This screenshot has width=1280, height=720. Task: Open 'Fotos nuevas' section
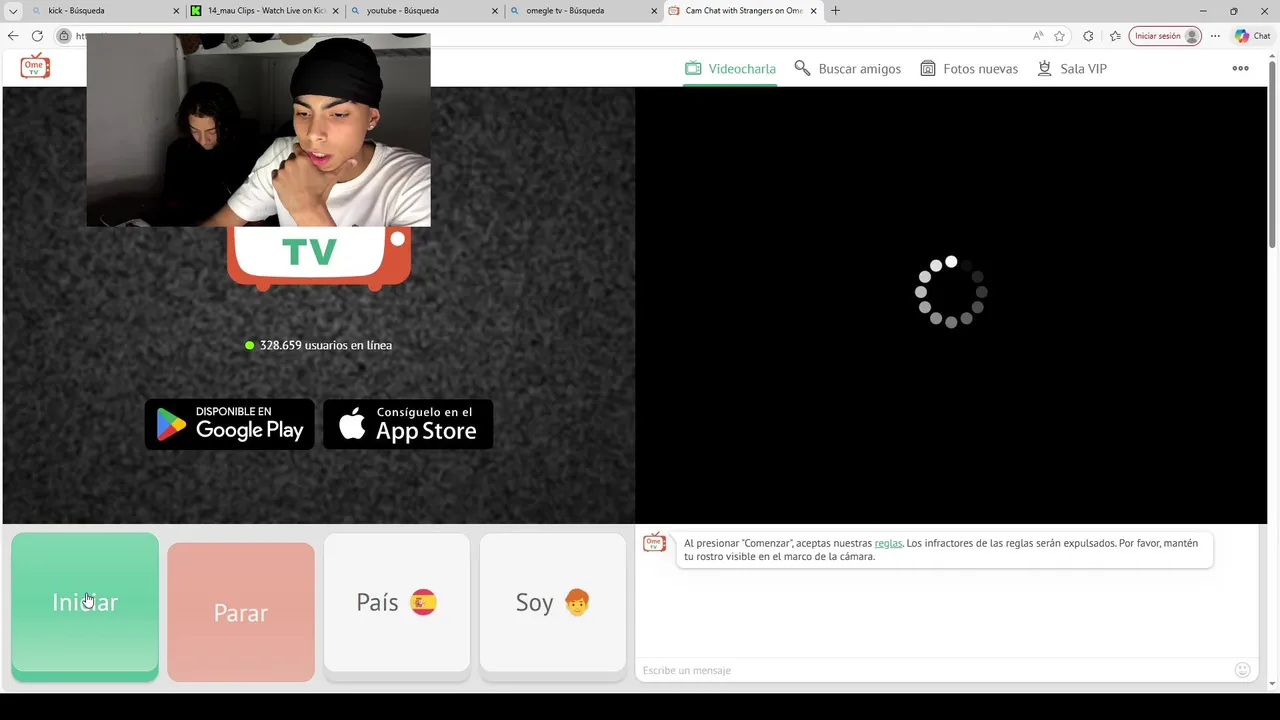(969, 69)
